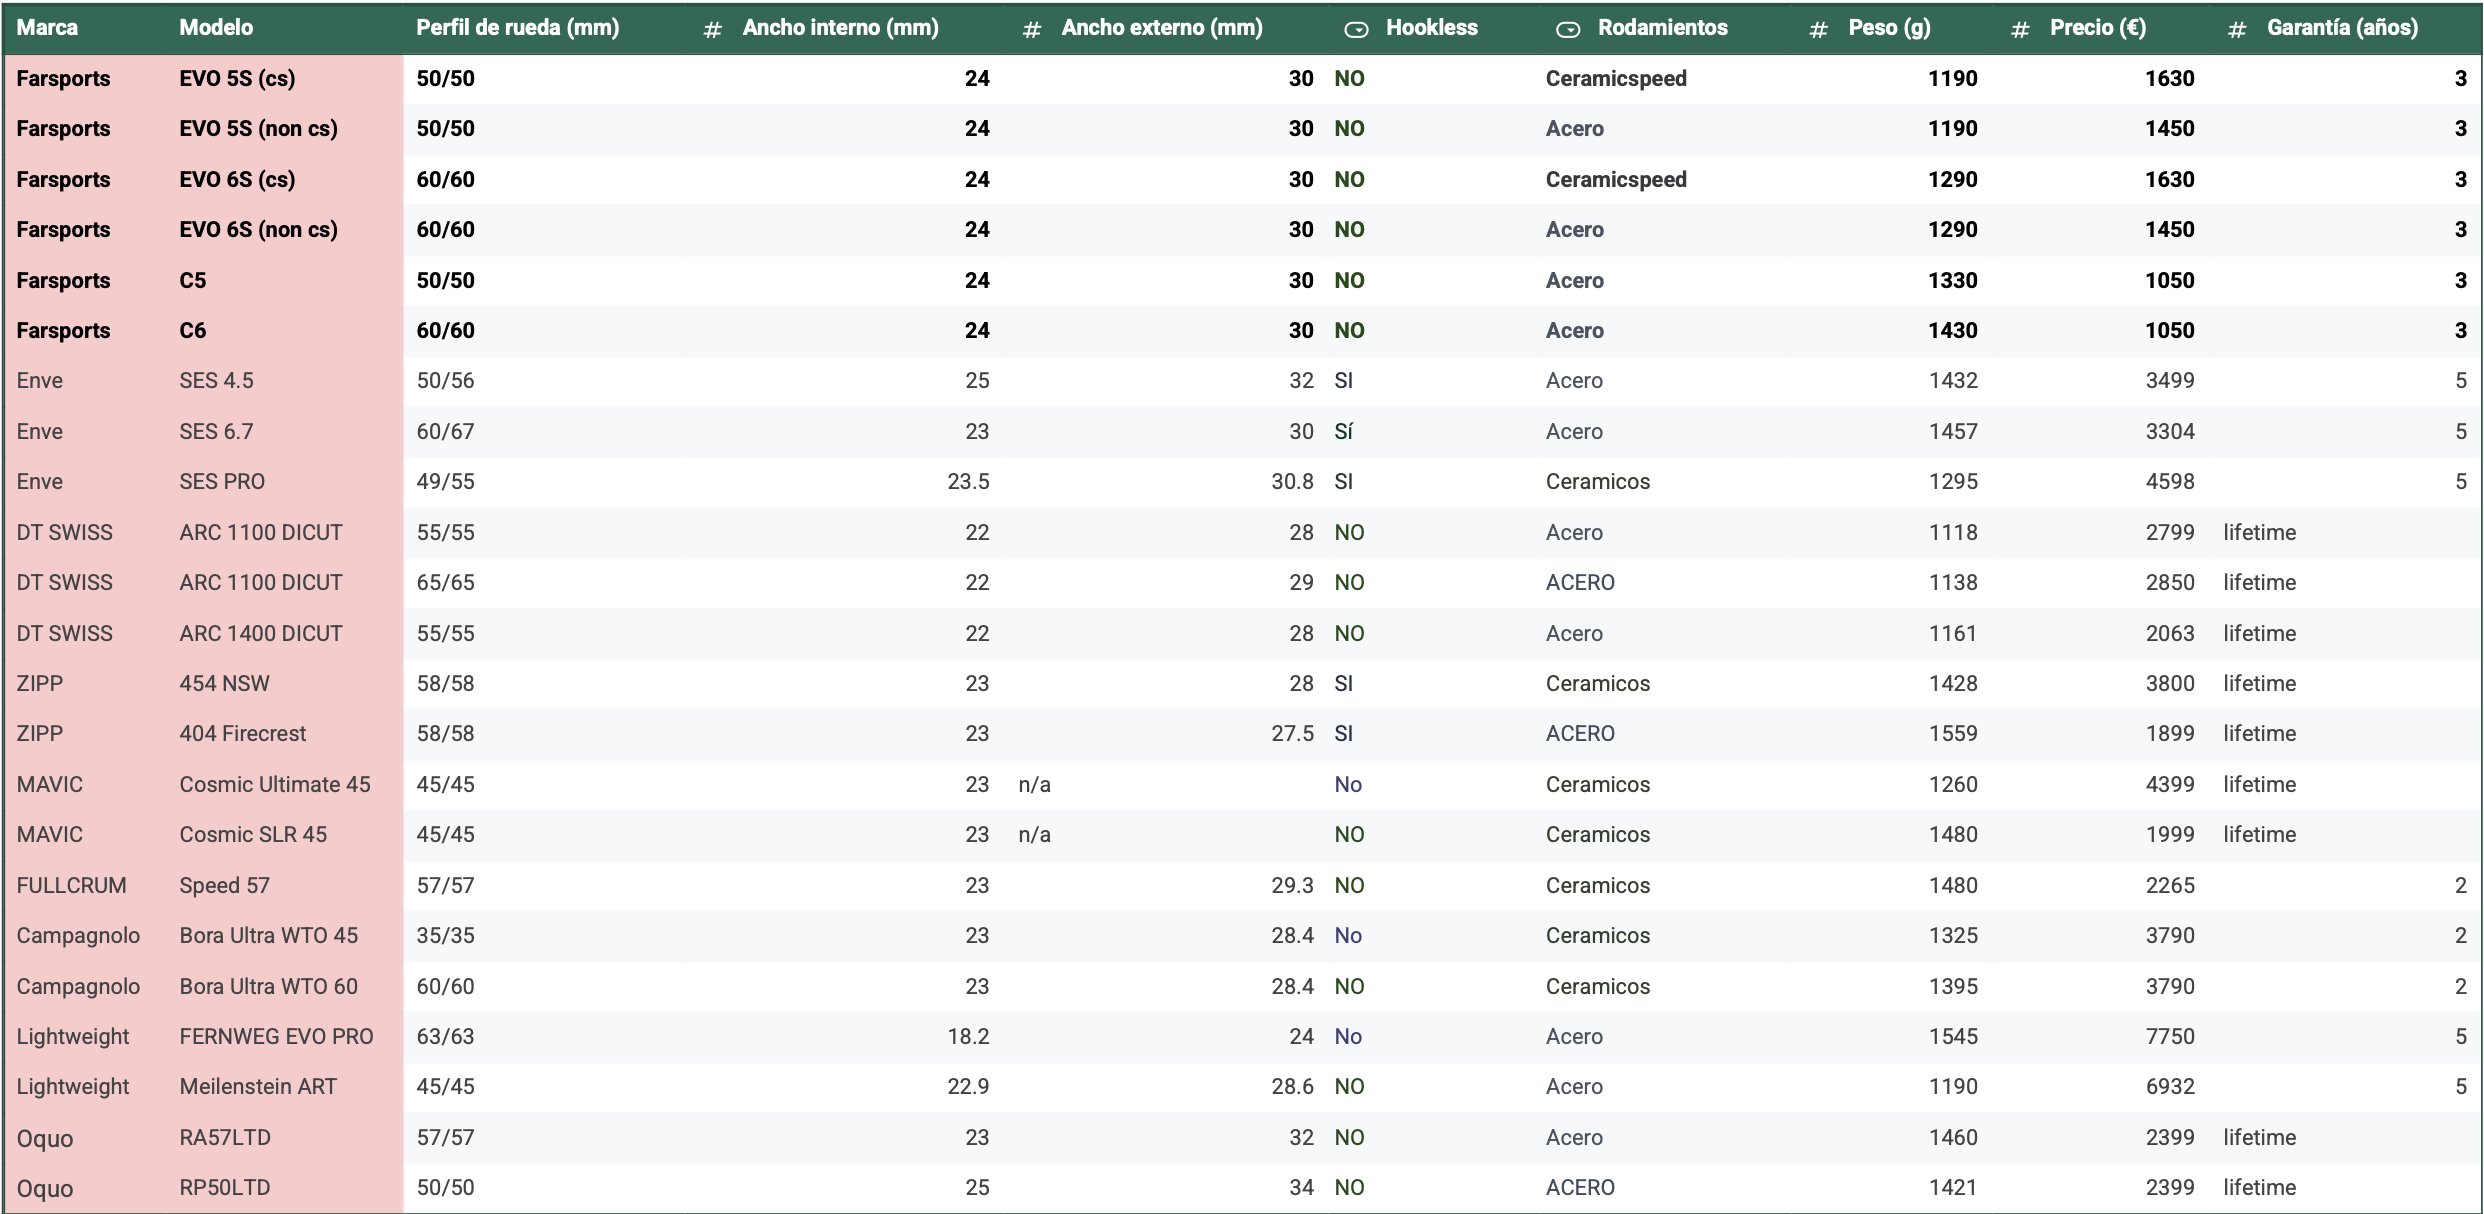Select the pink Marca cell for Campagnolo WTO 60
The height and width of the screenshot is (1214, 2484).
(x=78, y=987)
